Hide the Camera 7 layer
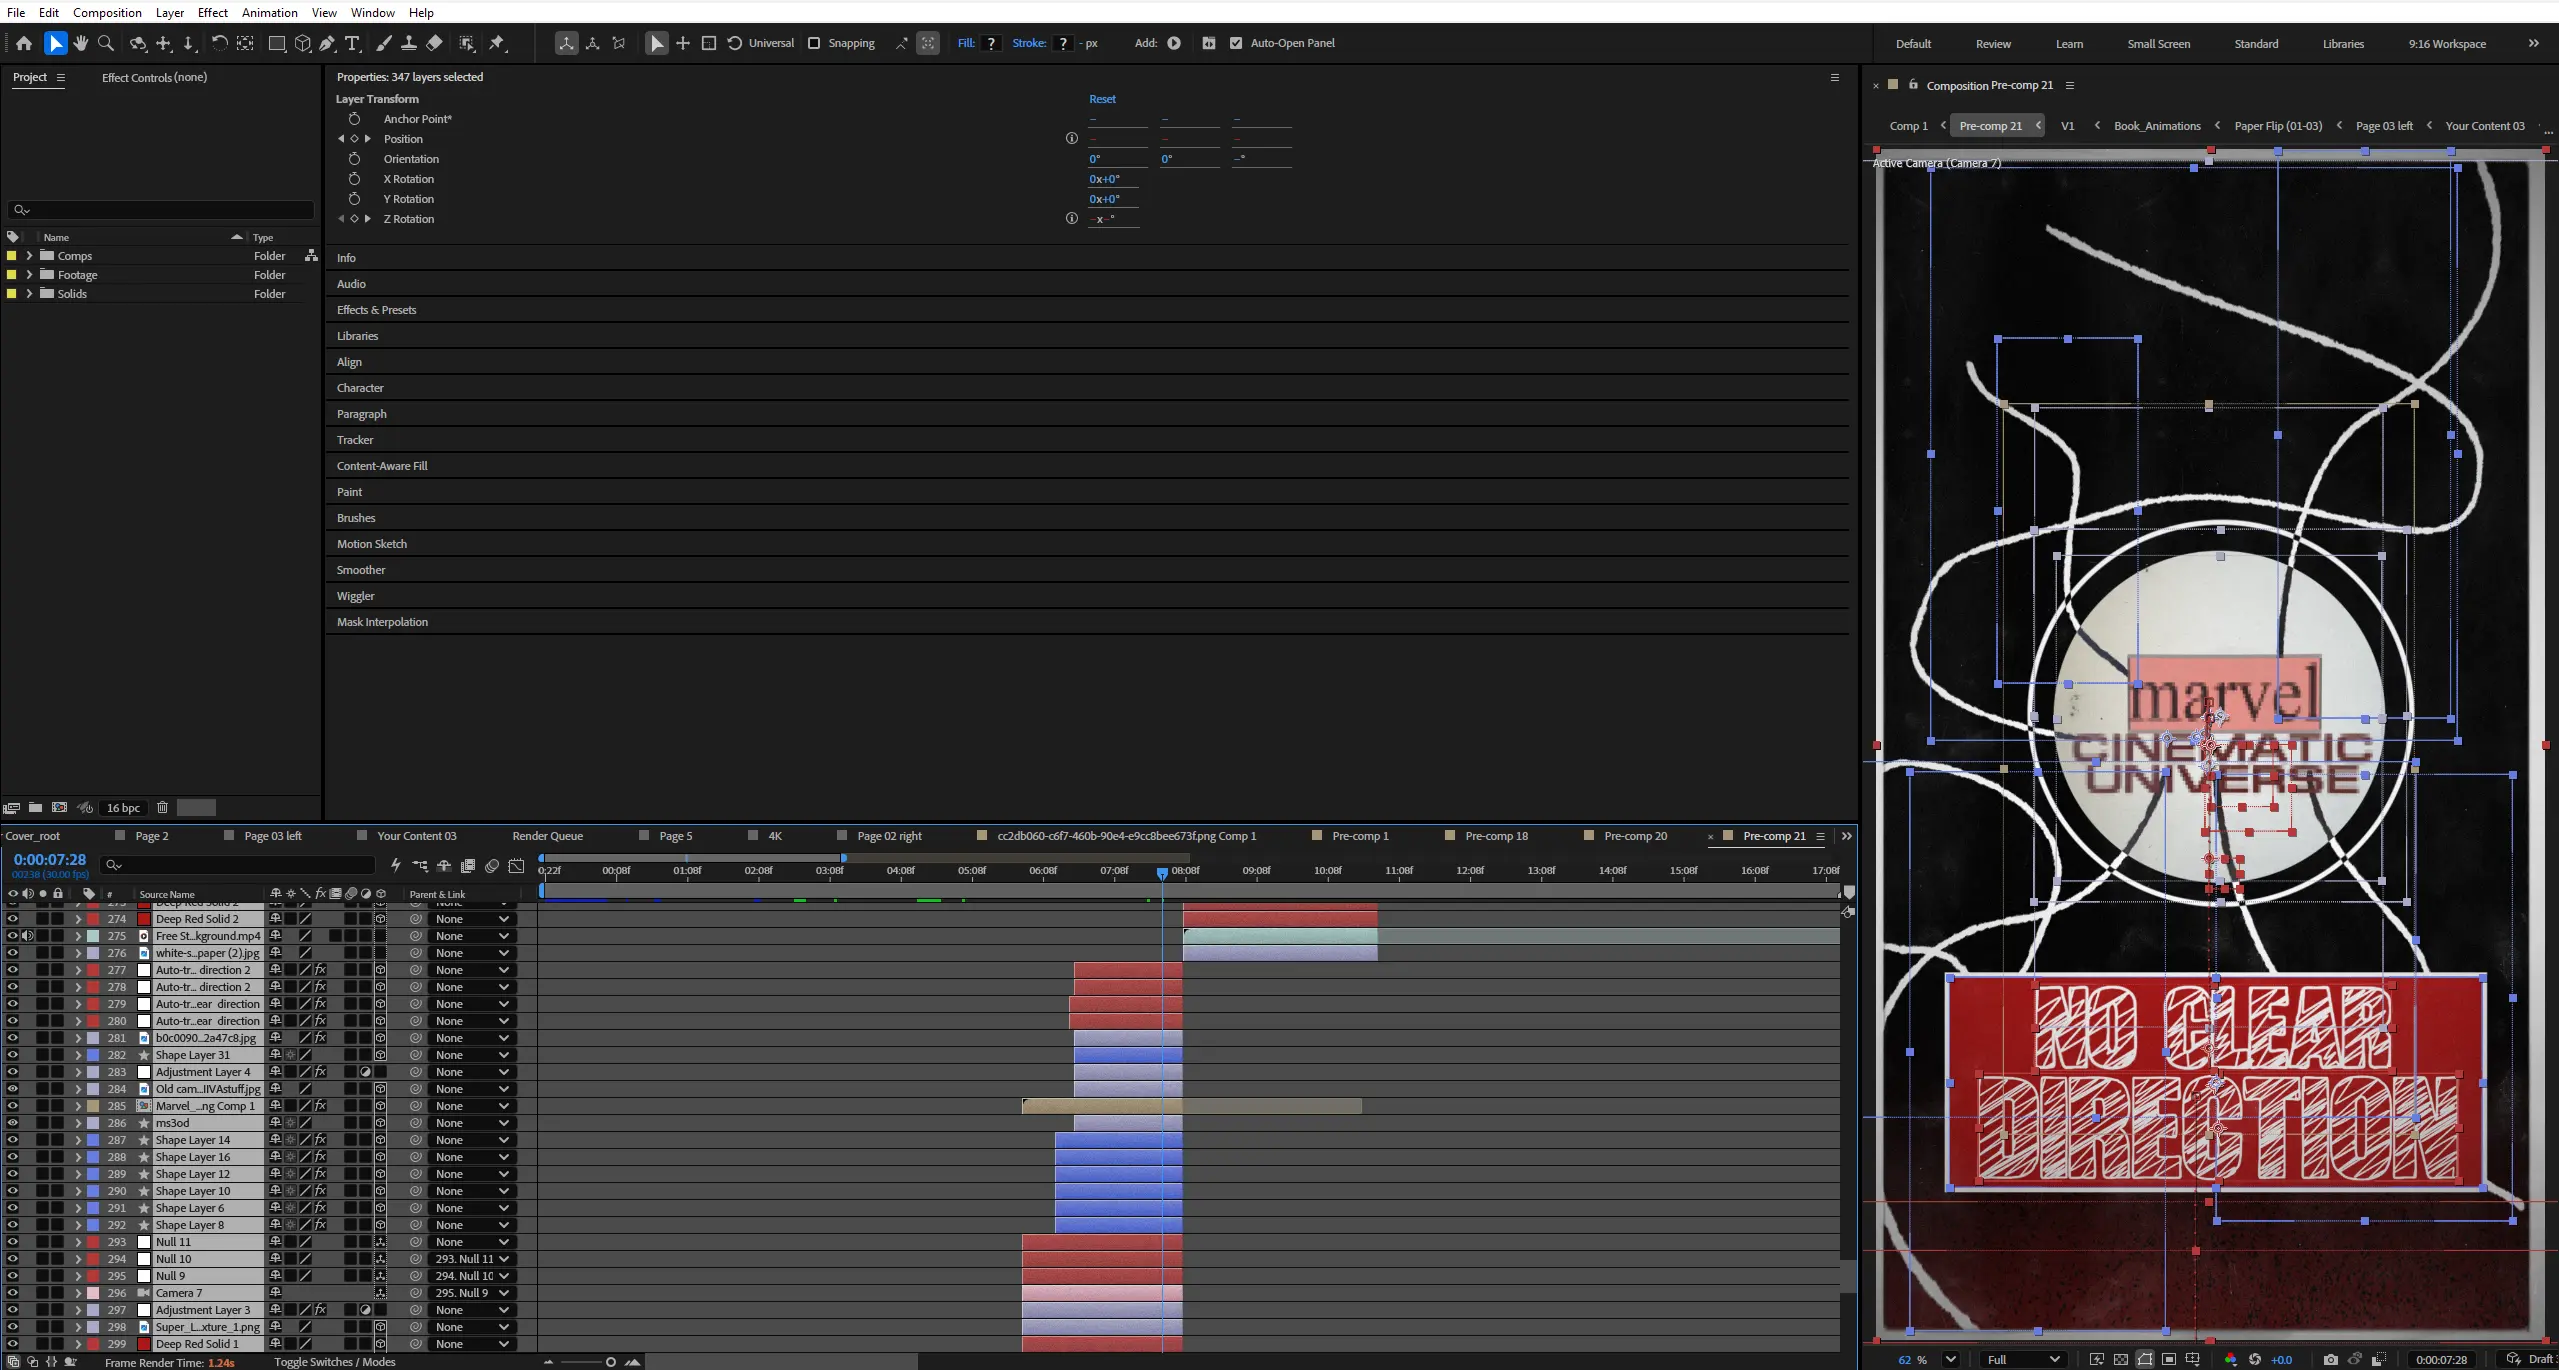Screen dimensions: 2559x1370 coord(12,1293)
